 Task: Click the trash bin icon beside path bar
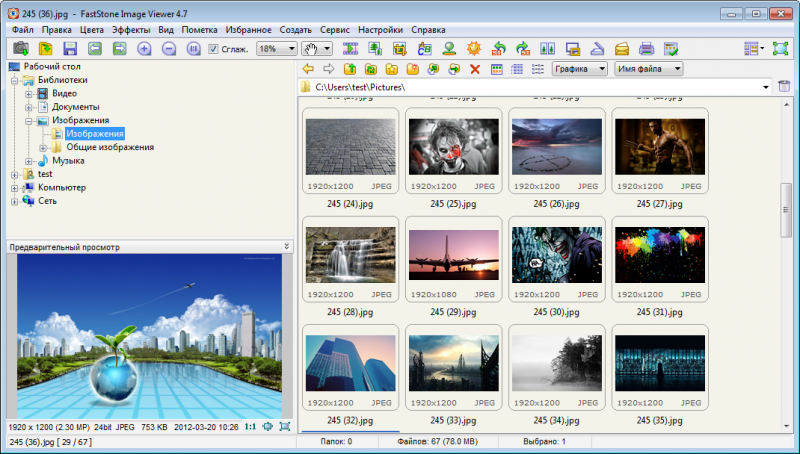[x=784, y=86]
